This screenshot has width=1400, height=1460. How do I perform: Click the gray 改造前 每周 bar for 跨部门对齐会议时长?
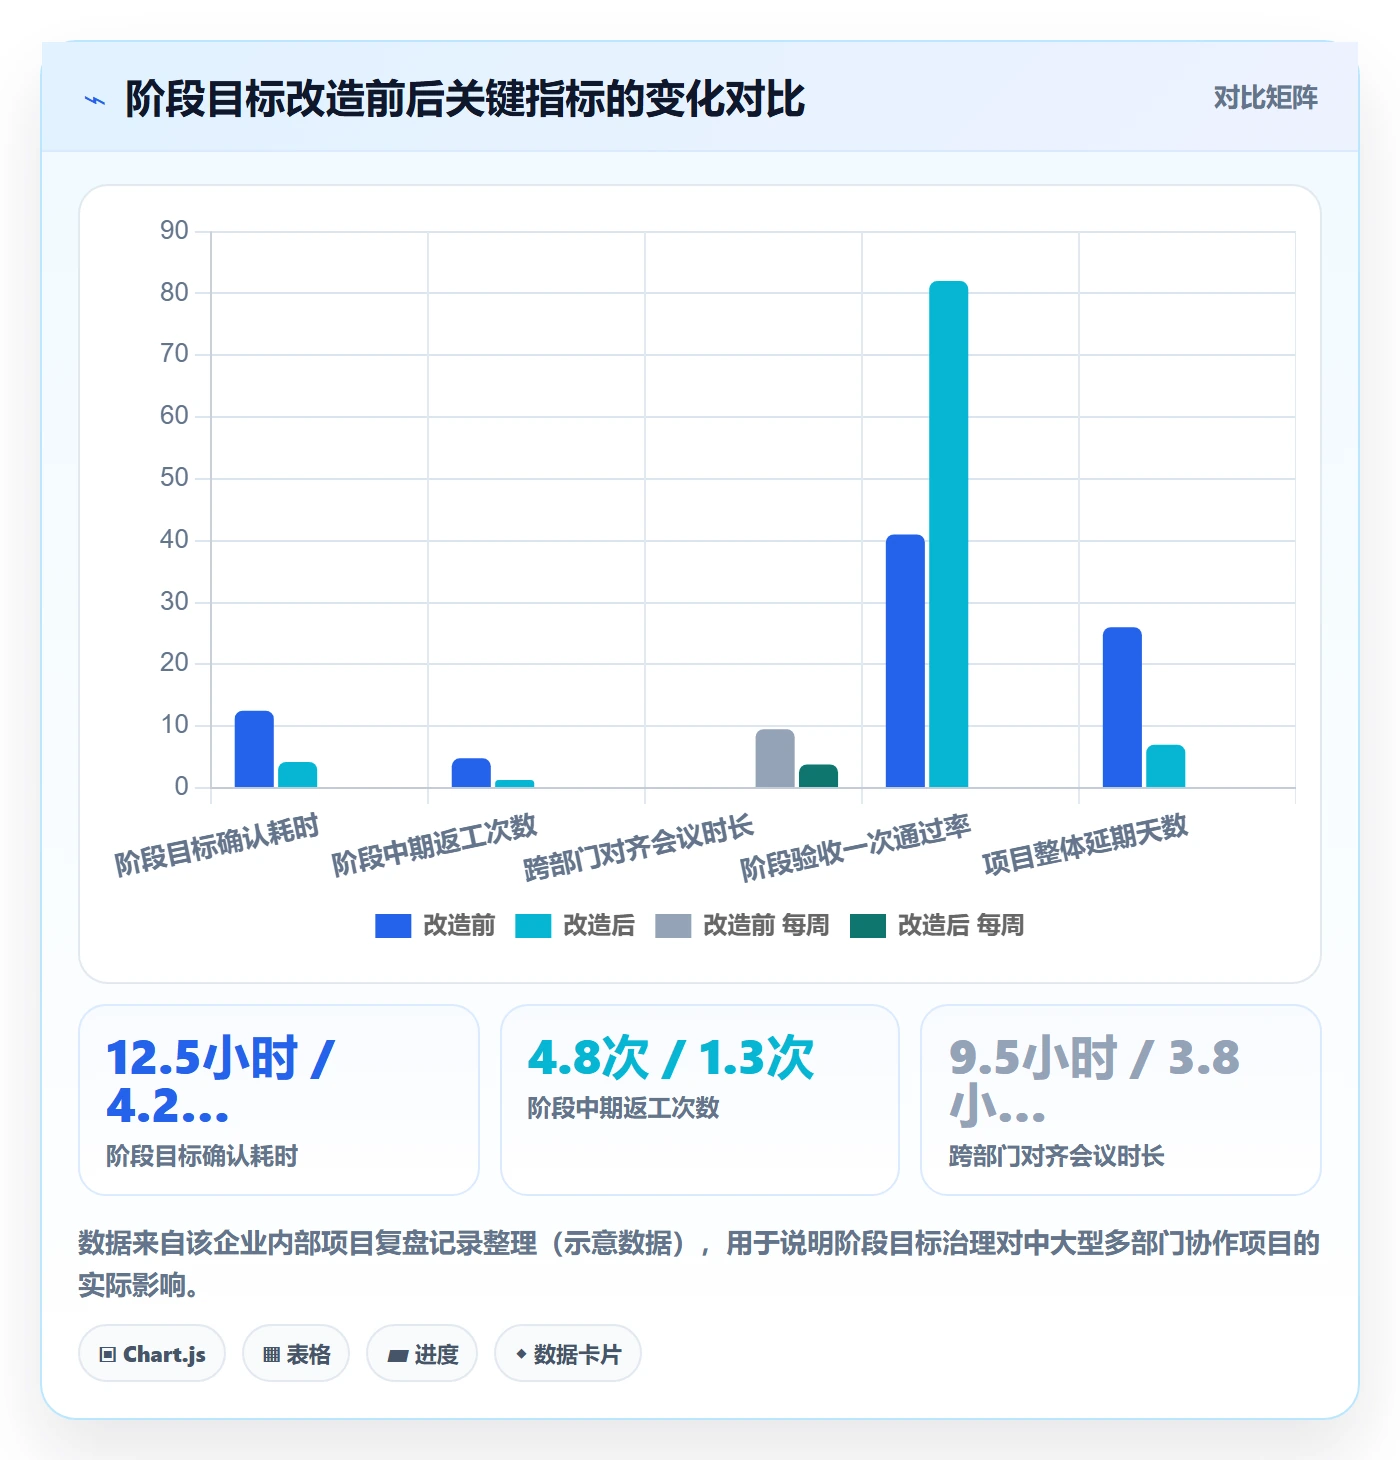[775, 759]
